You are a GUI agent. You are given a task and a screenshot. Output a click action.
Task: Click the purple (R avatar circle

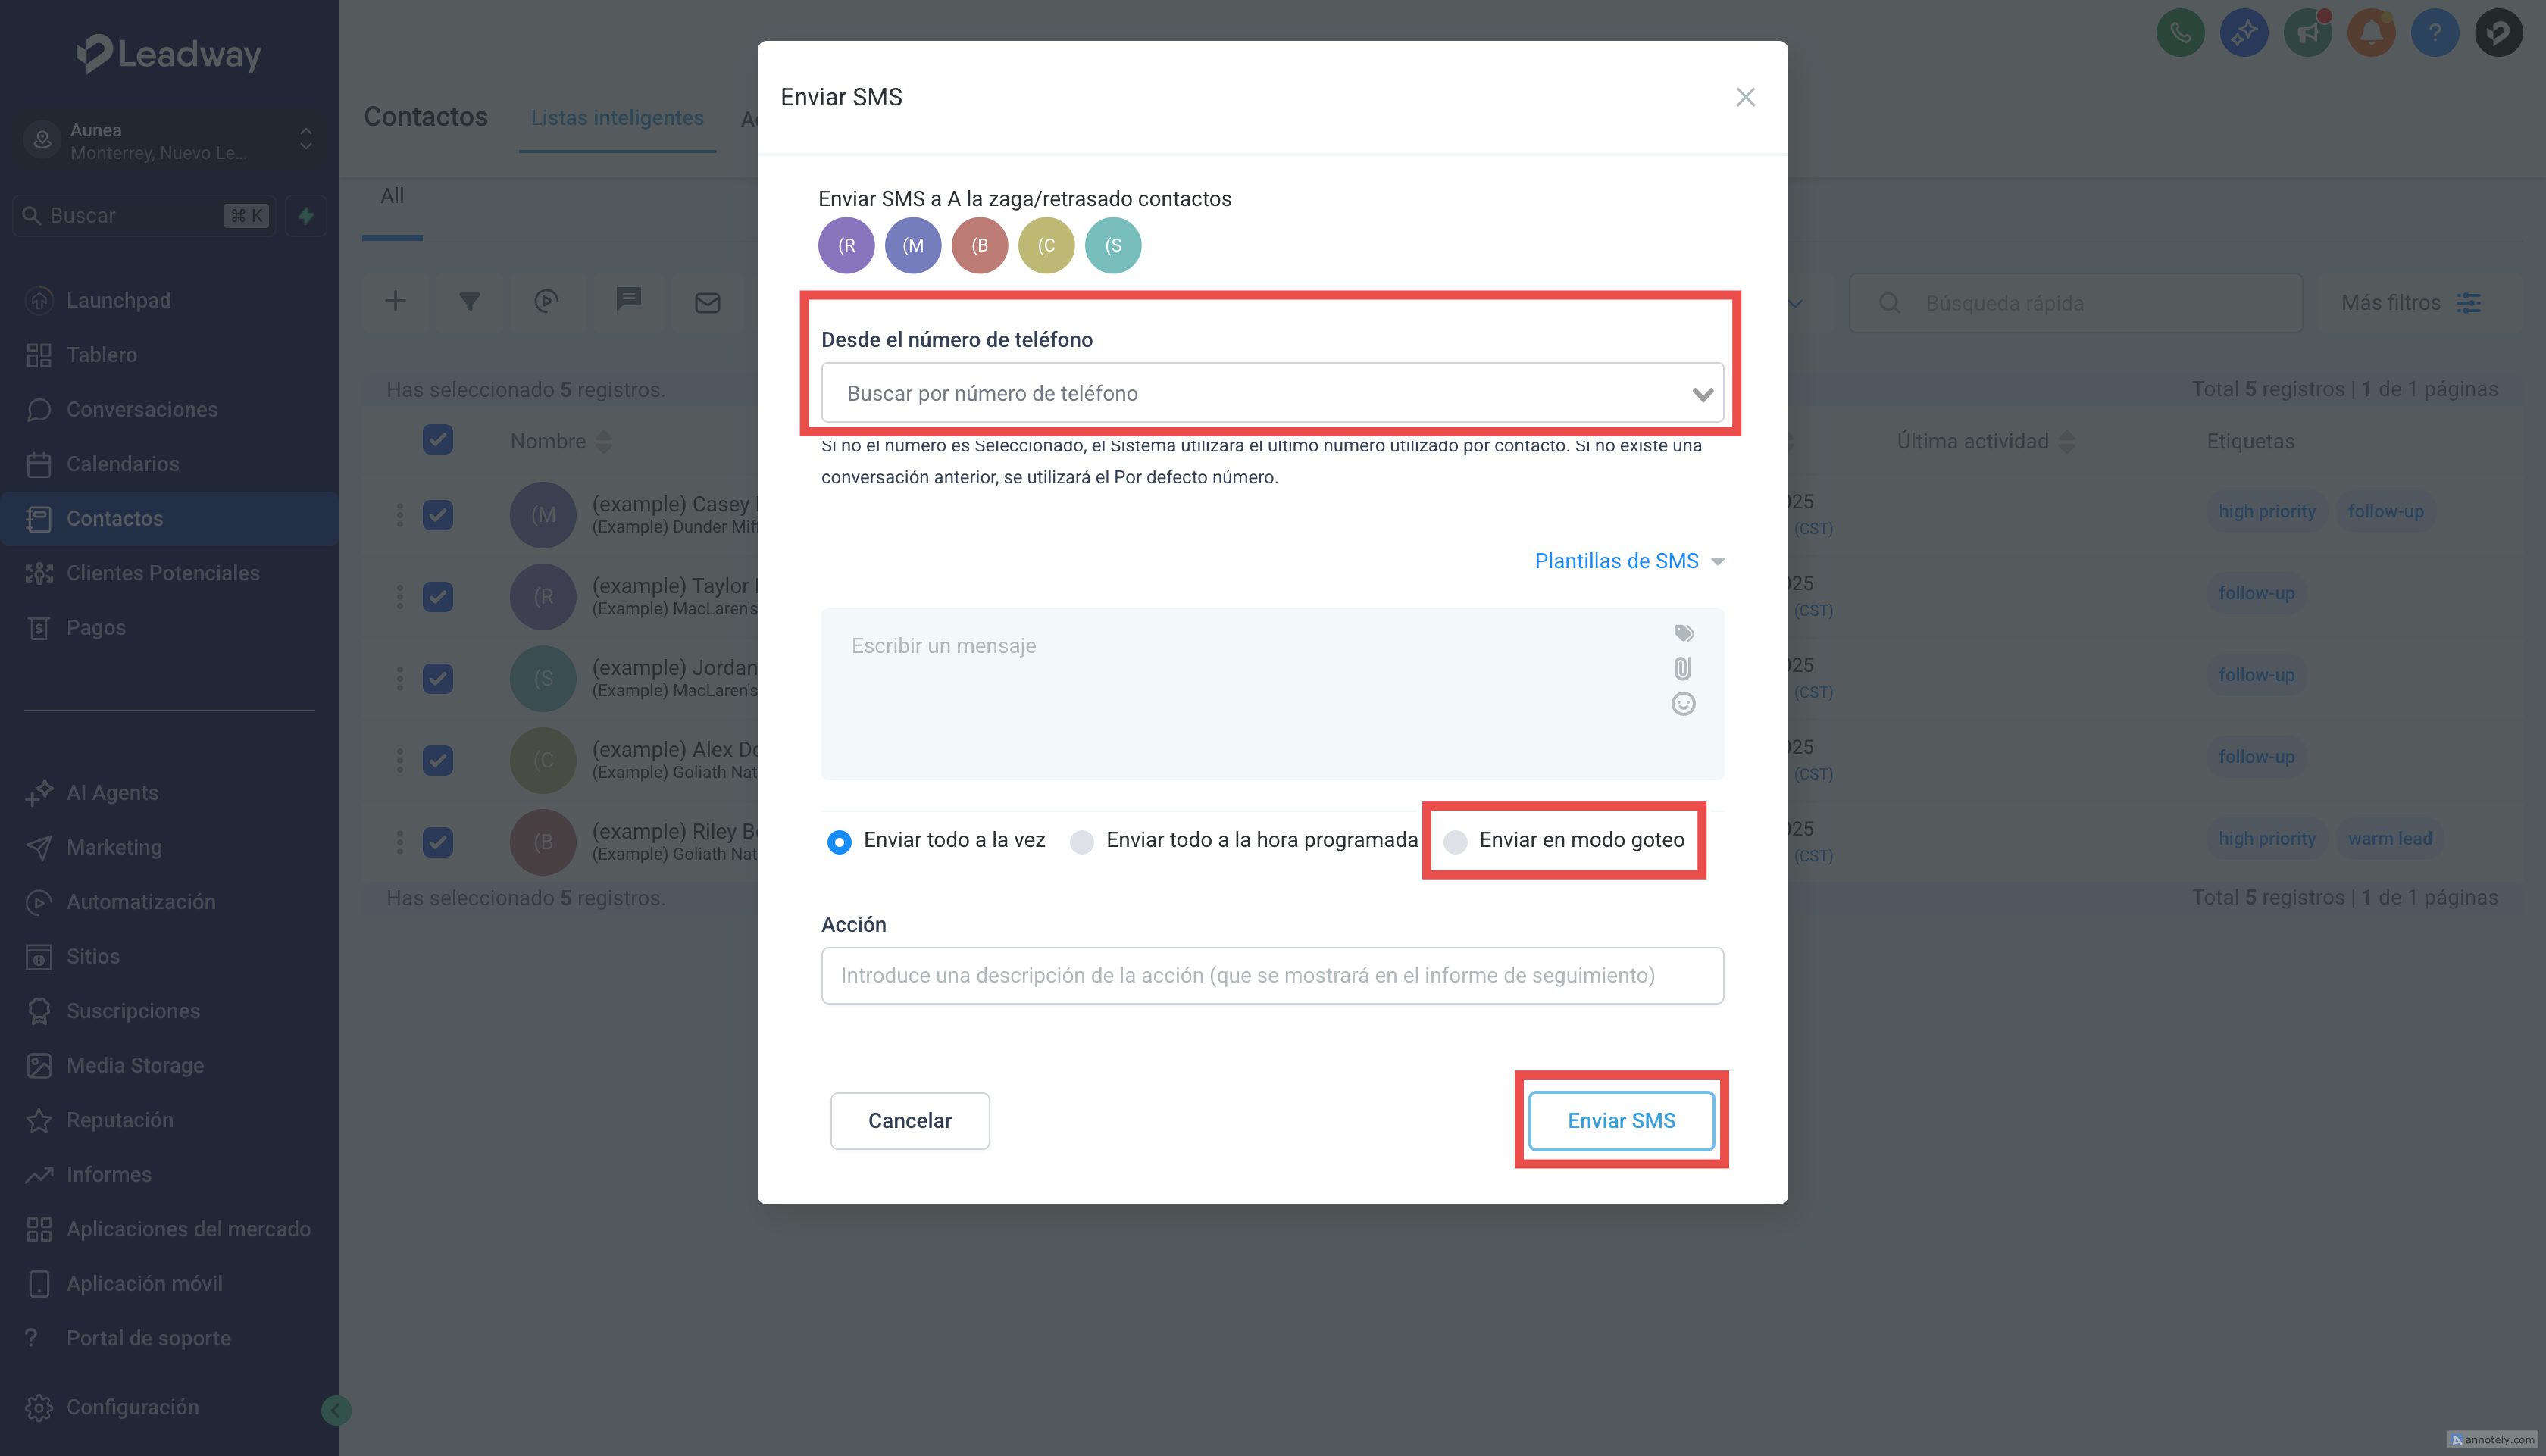[x=846, y=245]
